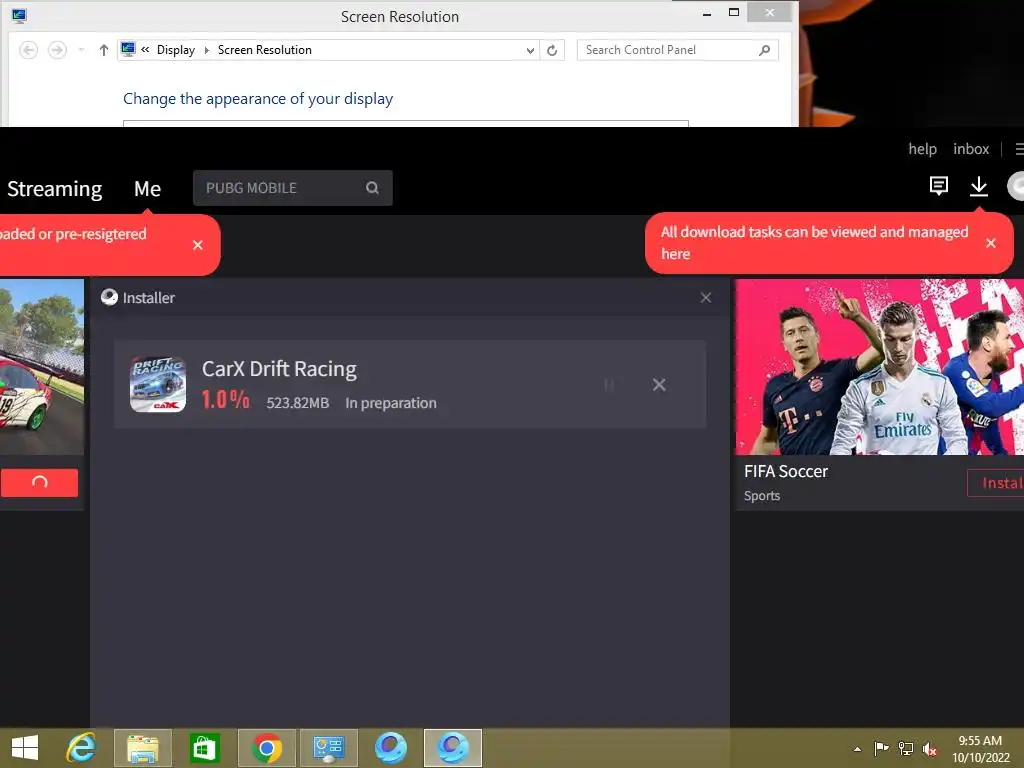Viewport: 1024px width, 768px height.
Task: Click the Screen Resolution breadcrumb item
Action: 264,50
